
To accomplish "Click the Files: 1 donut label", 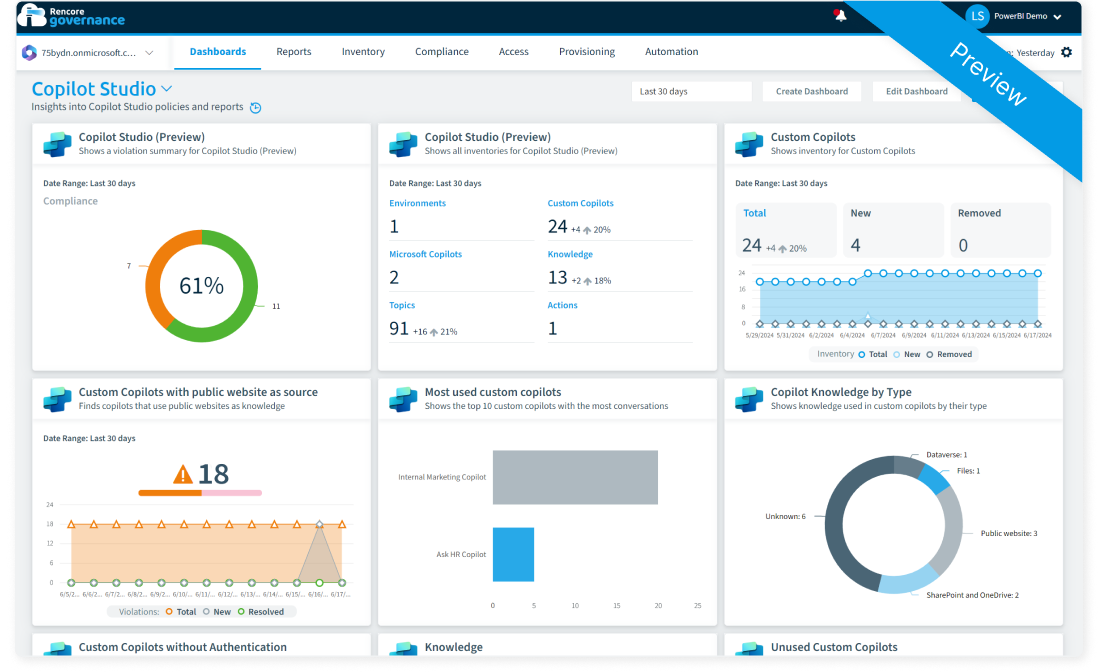I will pos(968,471).
